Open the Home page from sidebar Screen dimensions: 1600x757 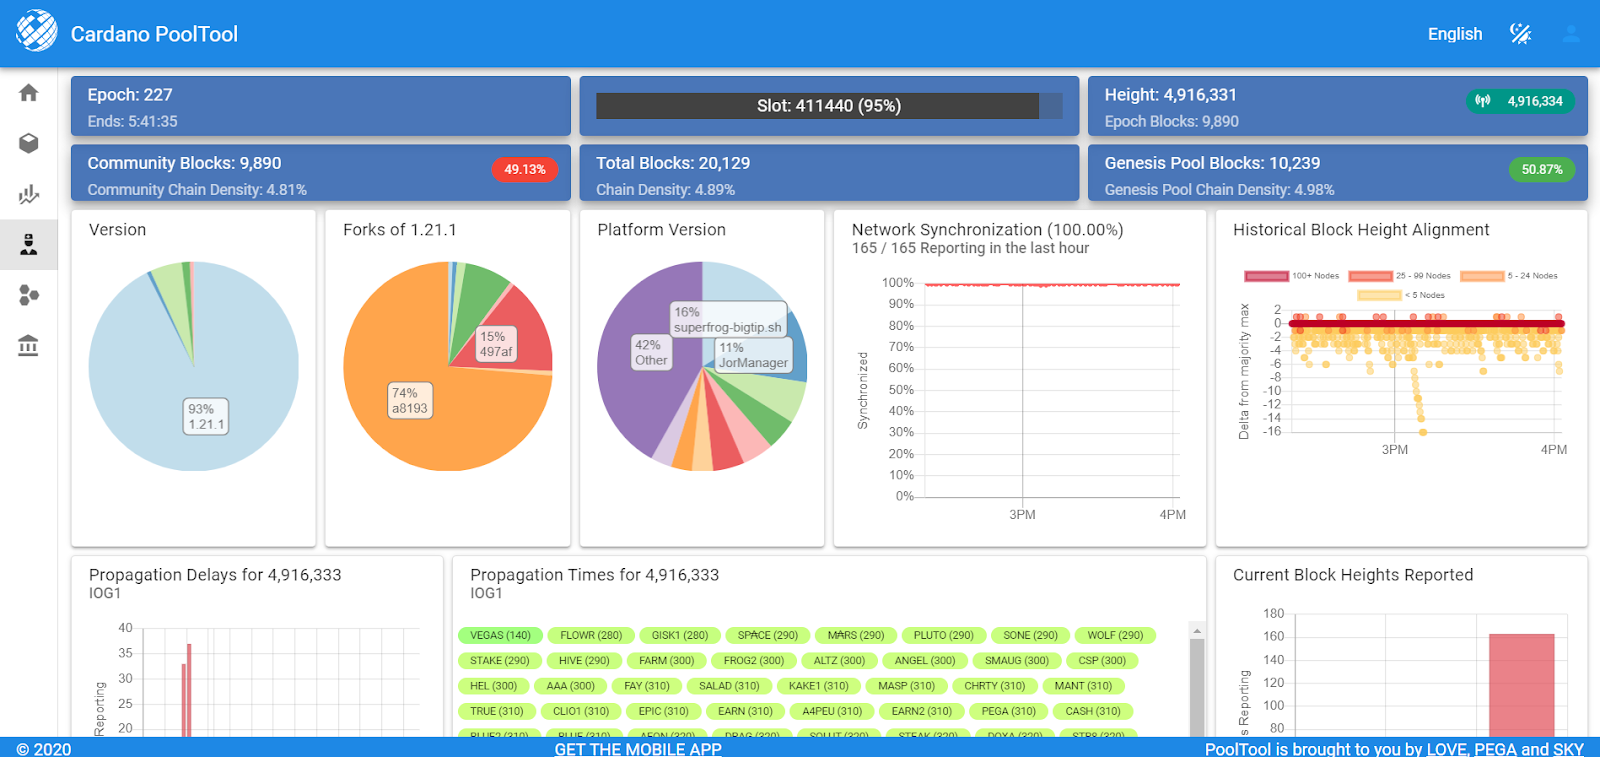coord(28,93)
